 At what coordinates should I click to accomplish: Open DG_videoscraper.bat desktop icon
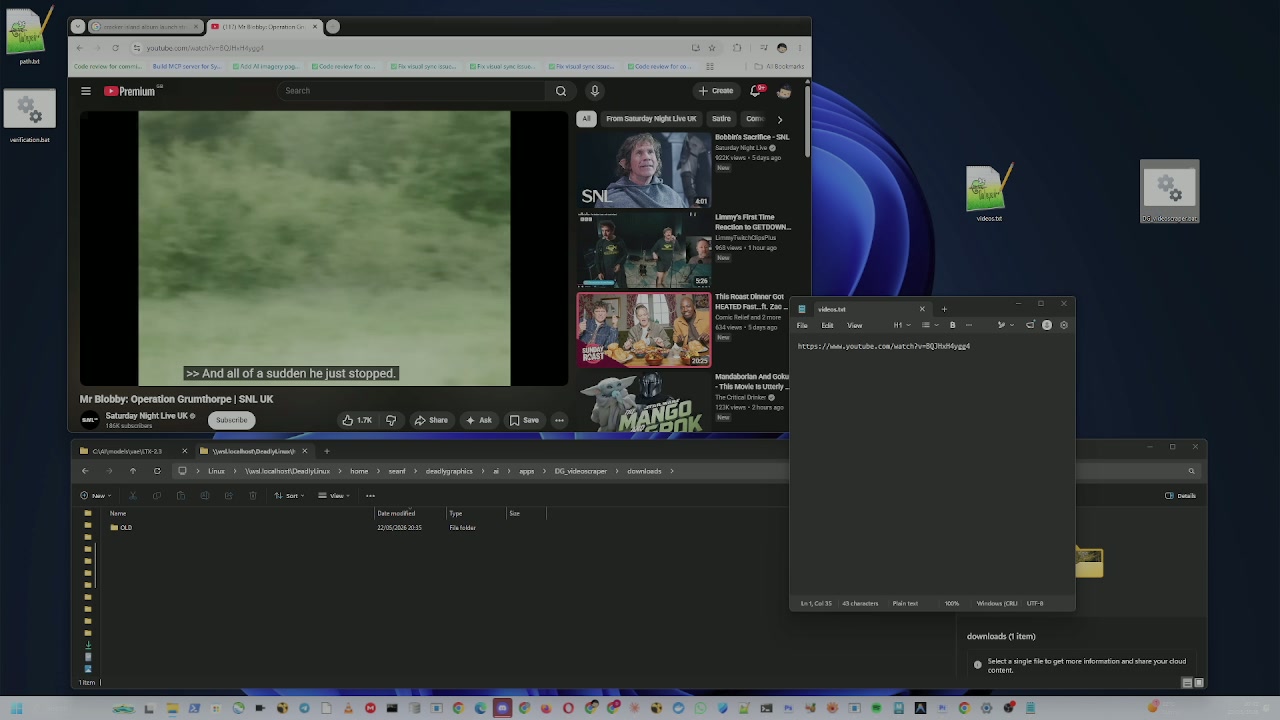(1169, 192)
